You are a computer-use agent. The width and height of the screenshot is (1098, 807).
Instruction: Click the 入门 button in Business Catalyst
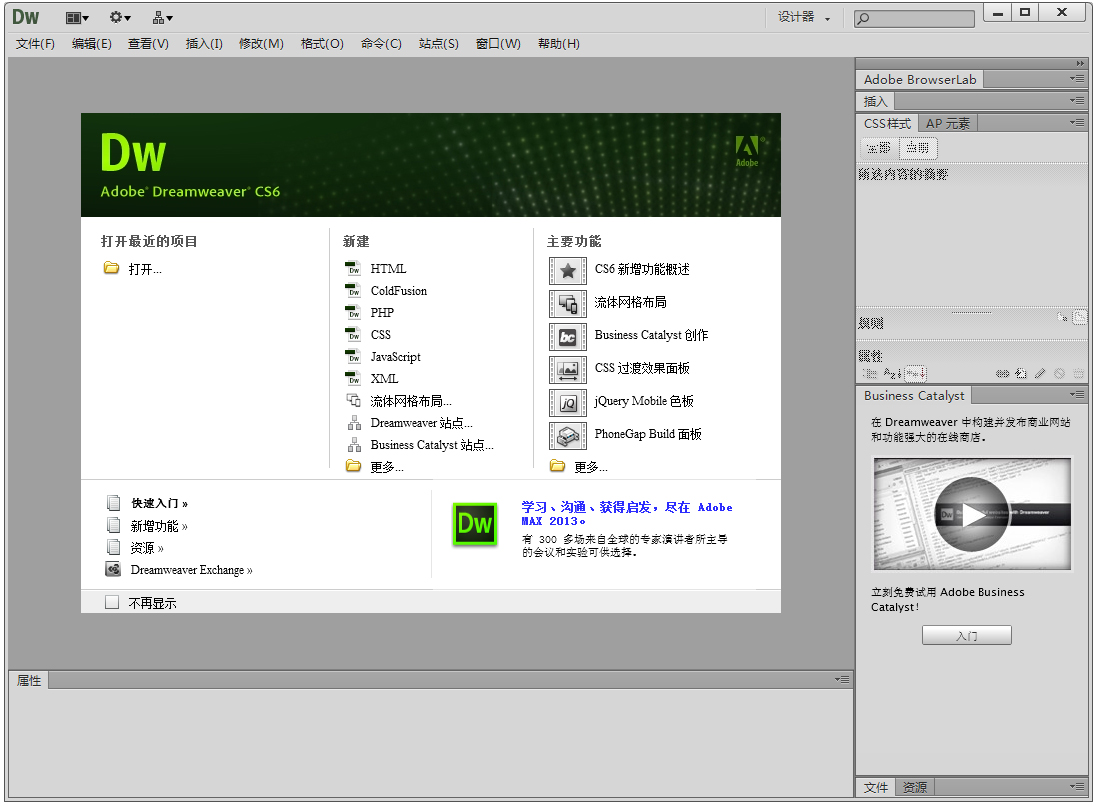pyautogui.click(x=966, y=635)
